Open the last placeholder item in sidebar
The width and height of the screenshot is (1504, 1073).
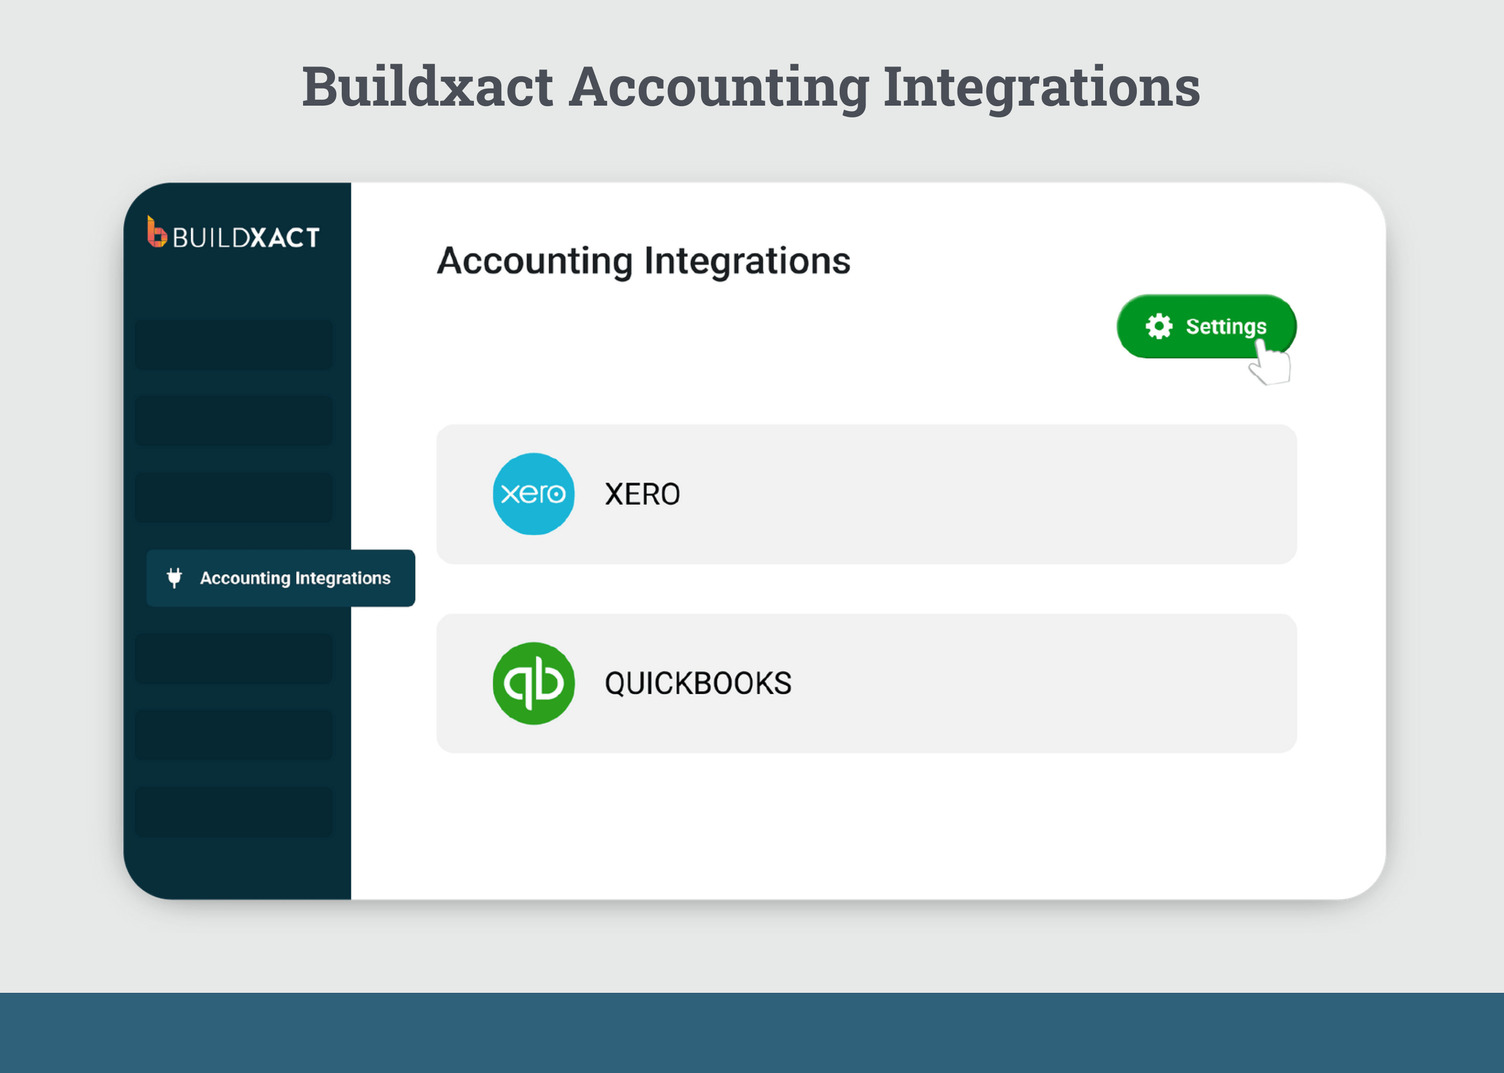click(x=233, y=811)
